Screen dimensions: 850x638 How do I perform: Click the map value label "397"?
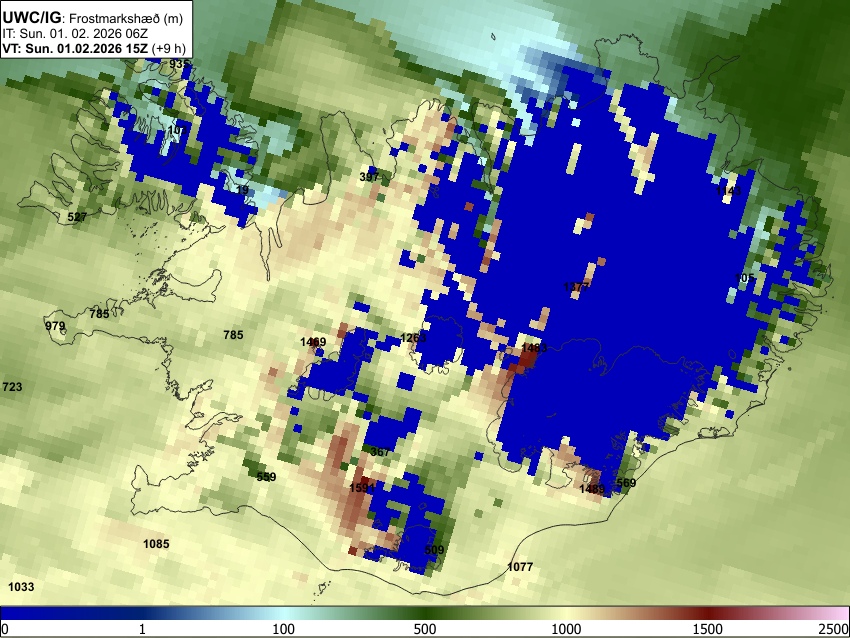[x=369, y=177]
